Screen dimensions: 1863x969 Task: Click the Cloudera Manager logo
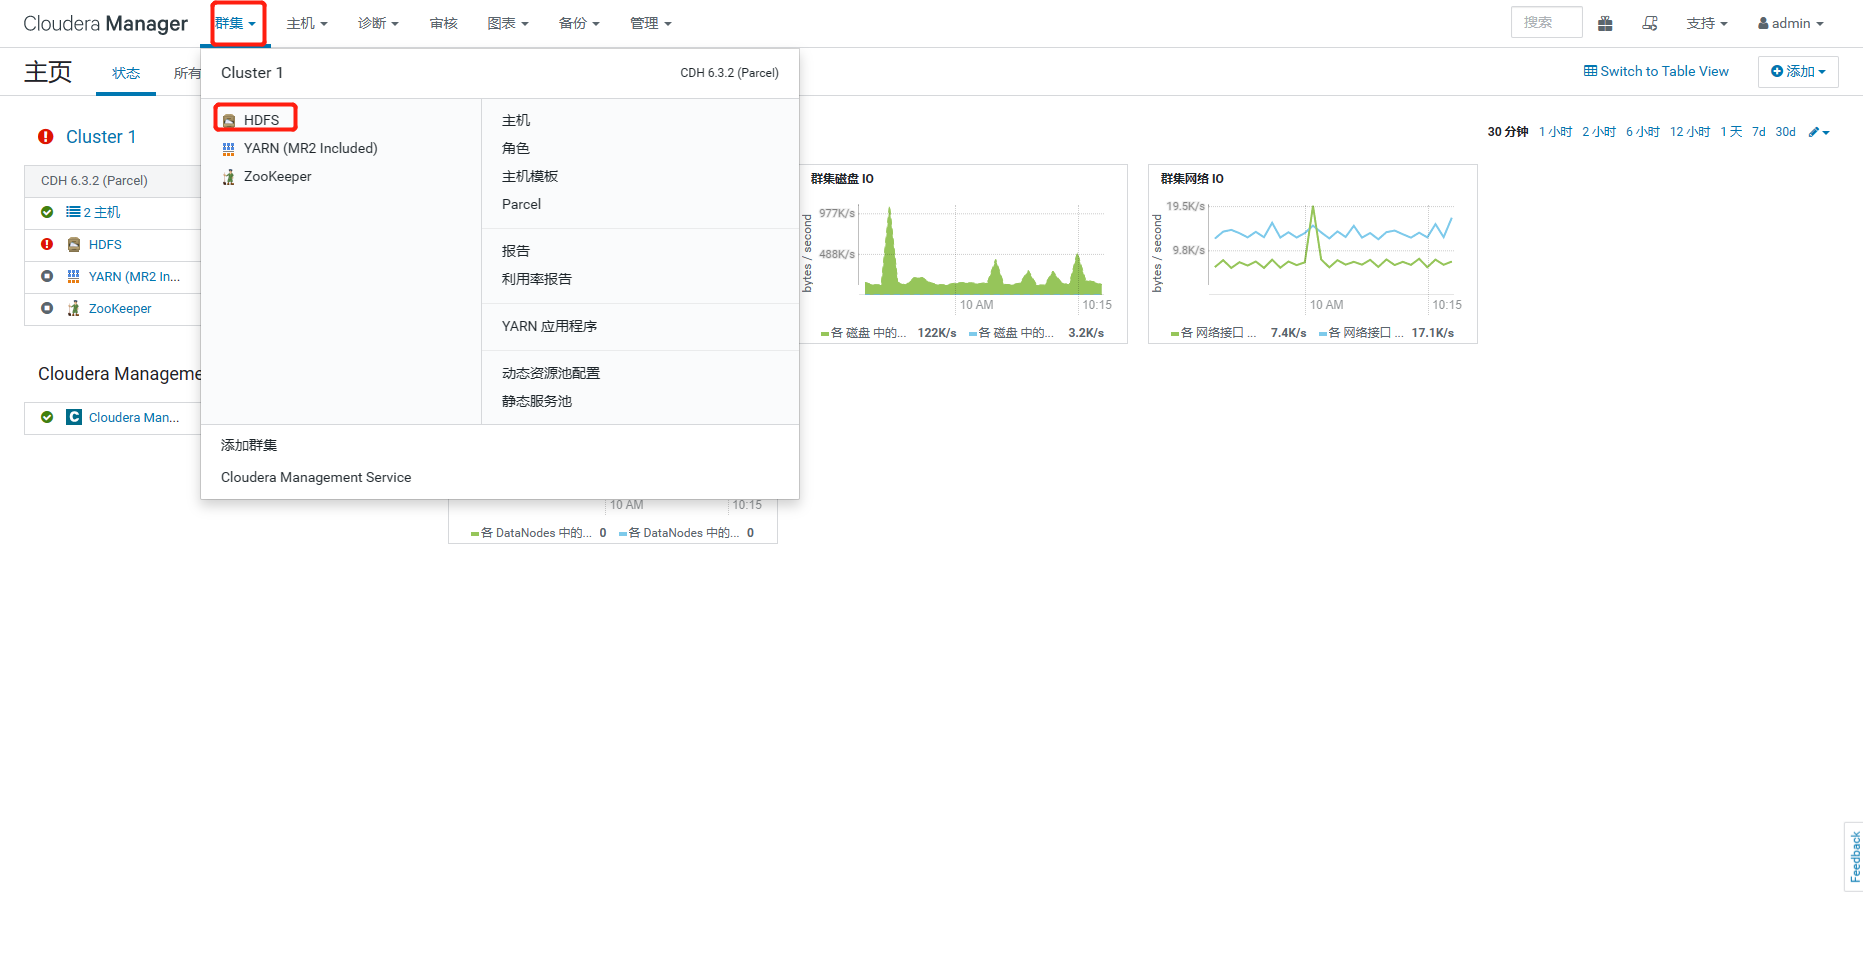coord(105,24)
